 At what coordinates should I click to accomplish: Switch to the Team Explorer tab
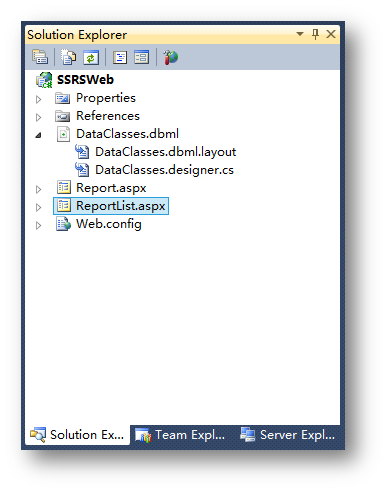point(180,435)
